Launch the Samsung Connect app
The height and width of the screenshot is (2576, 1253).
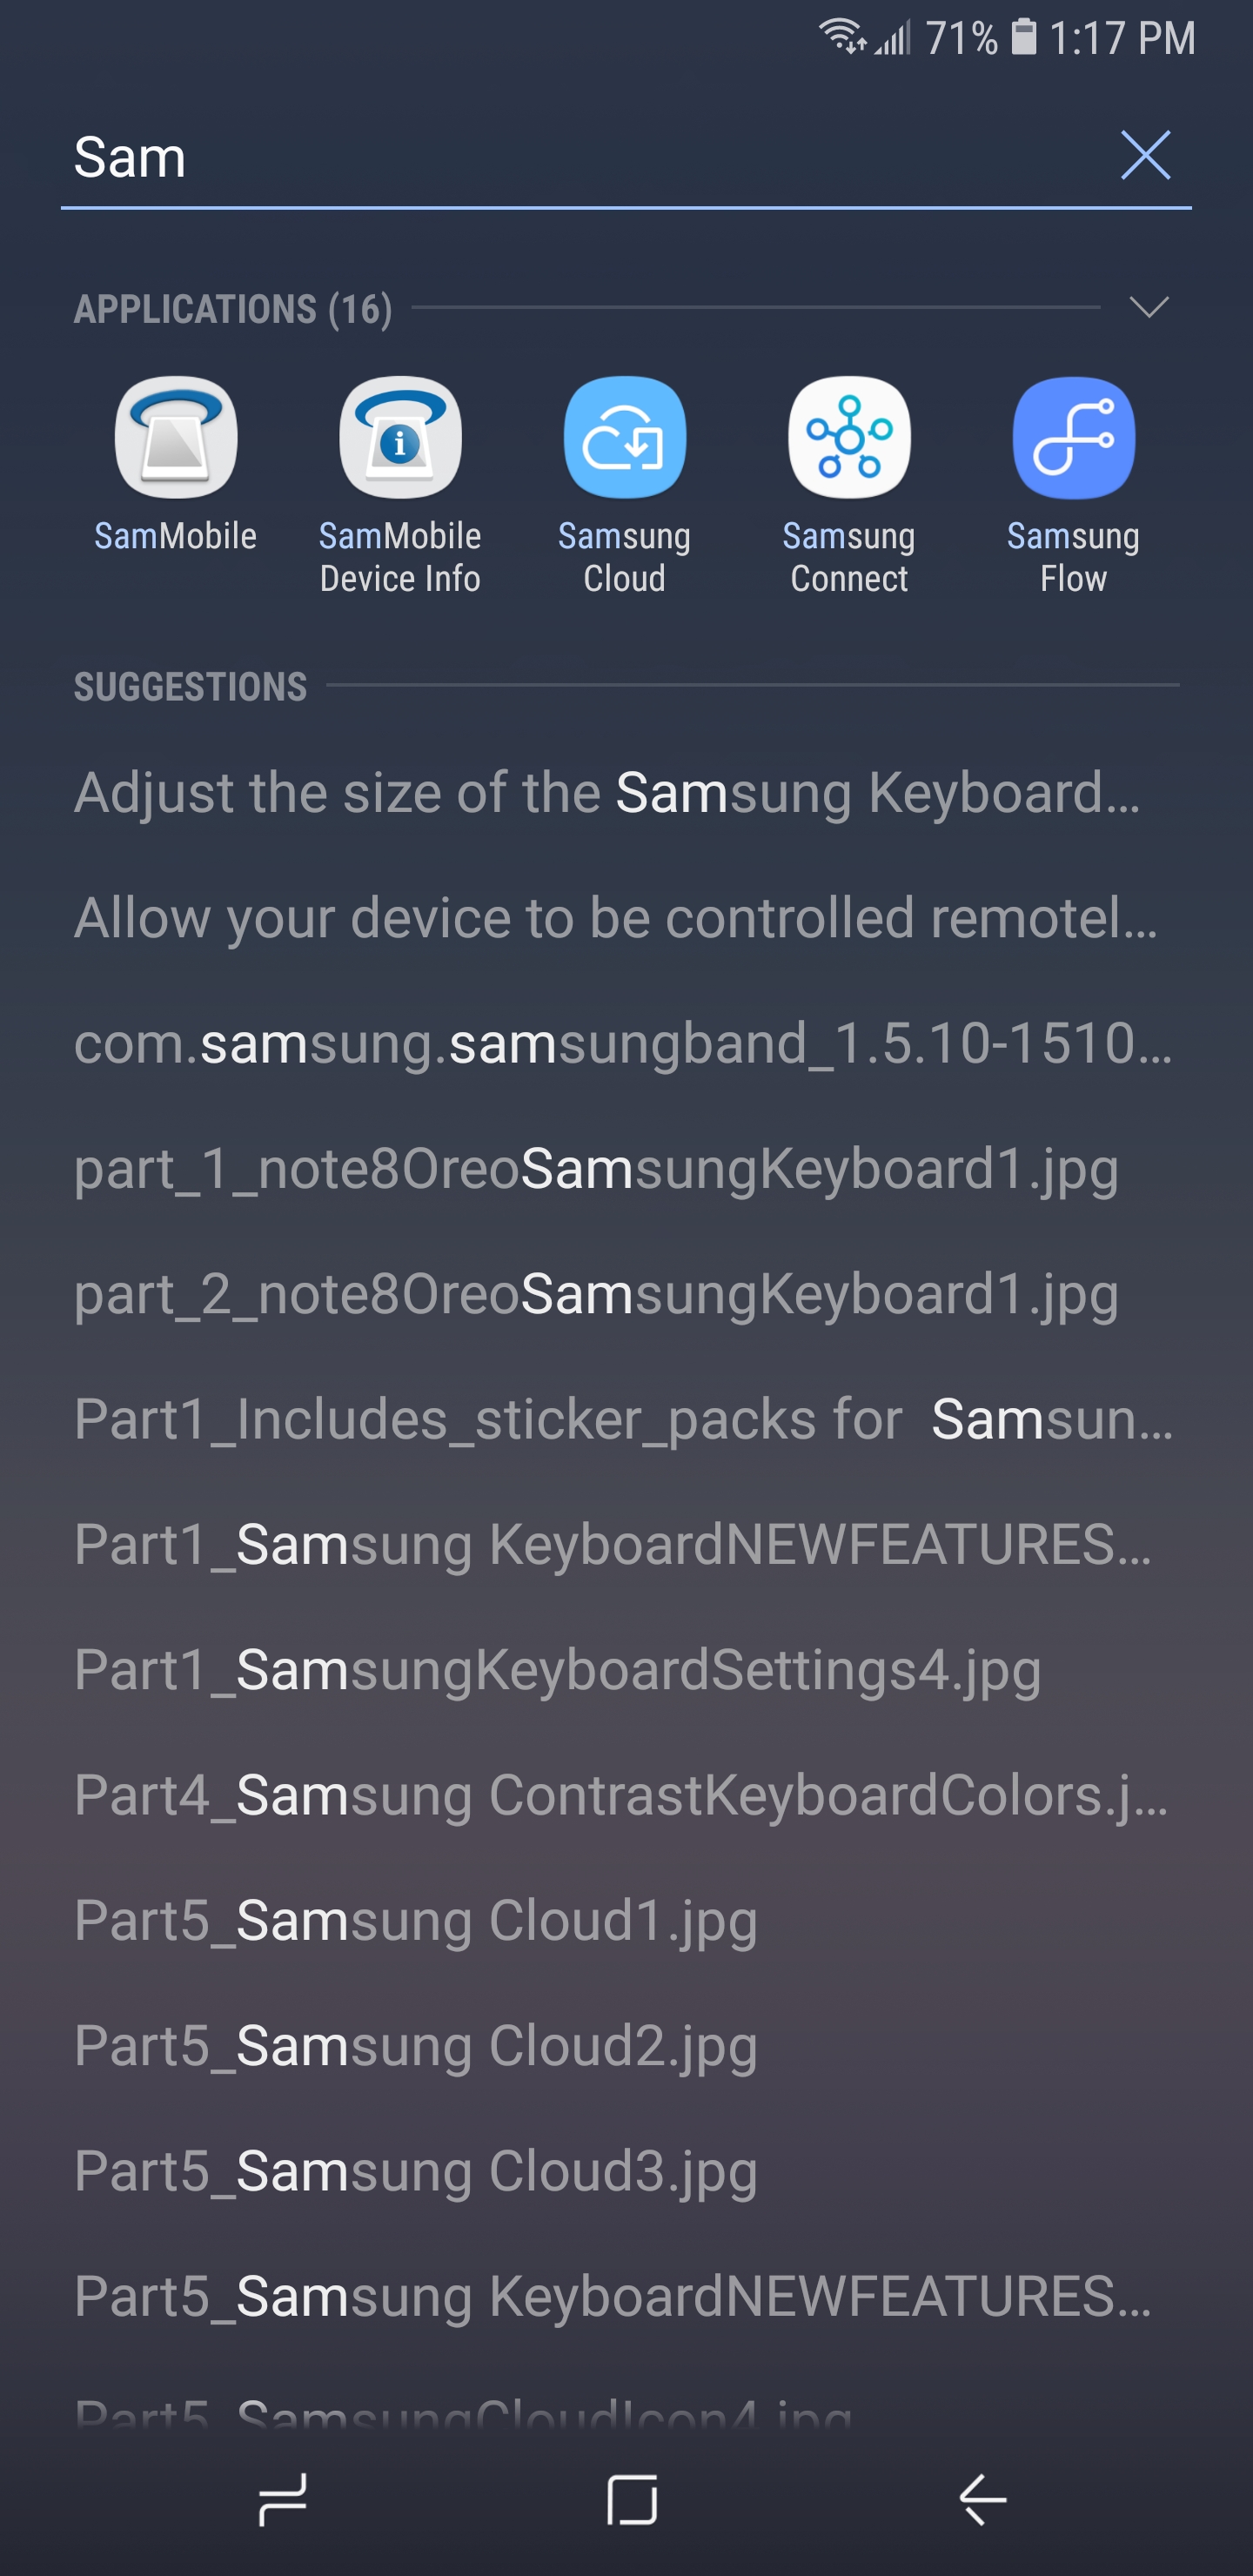[849, 438]
